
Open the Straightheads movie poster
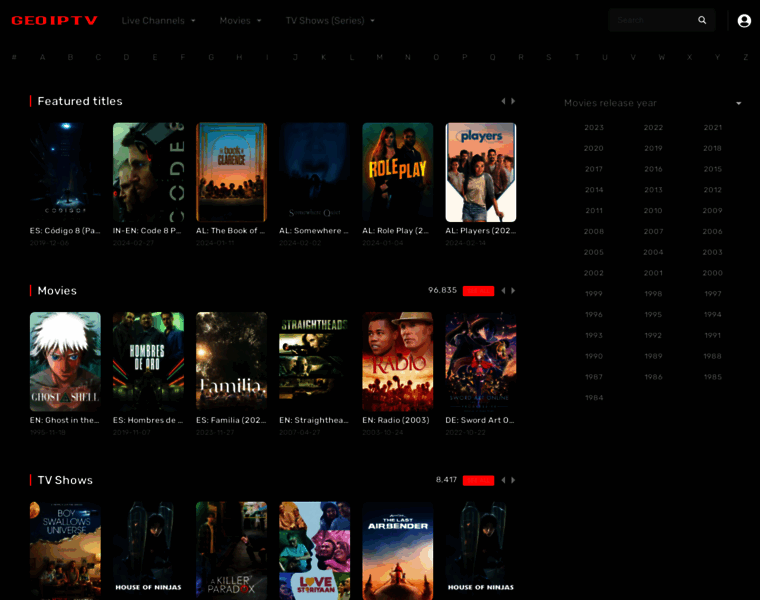coord(315,362)
